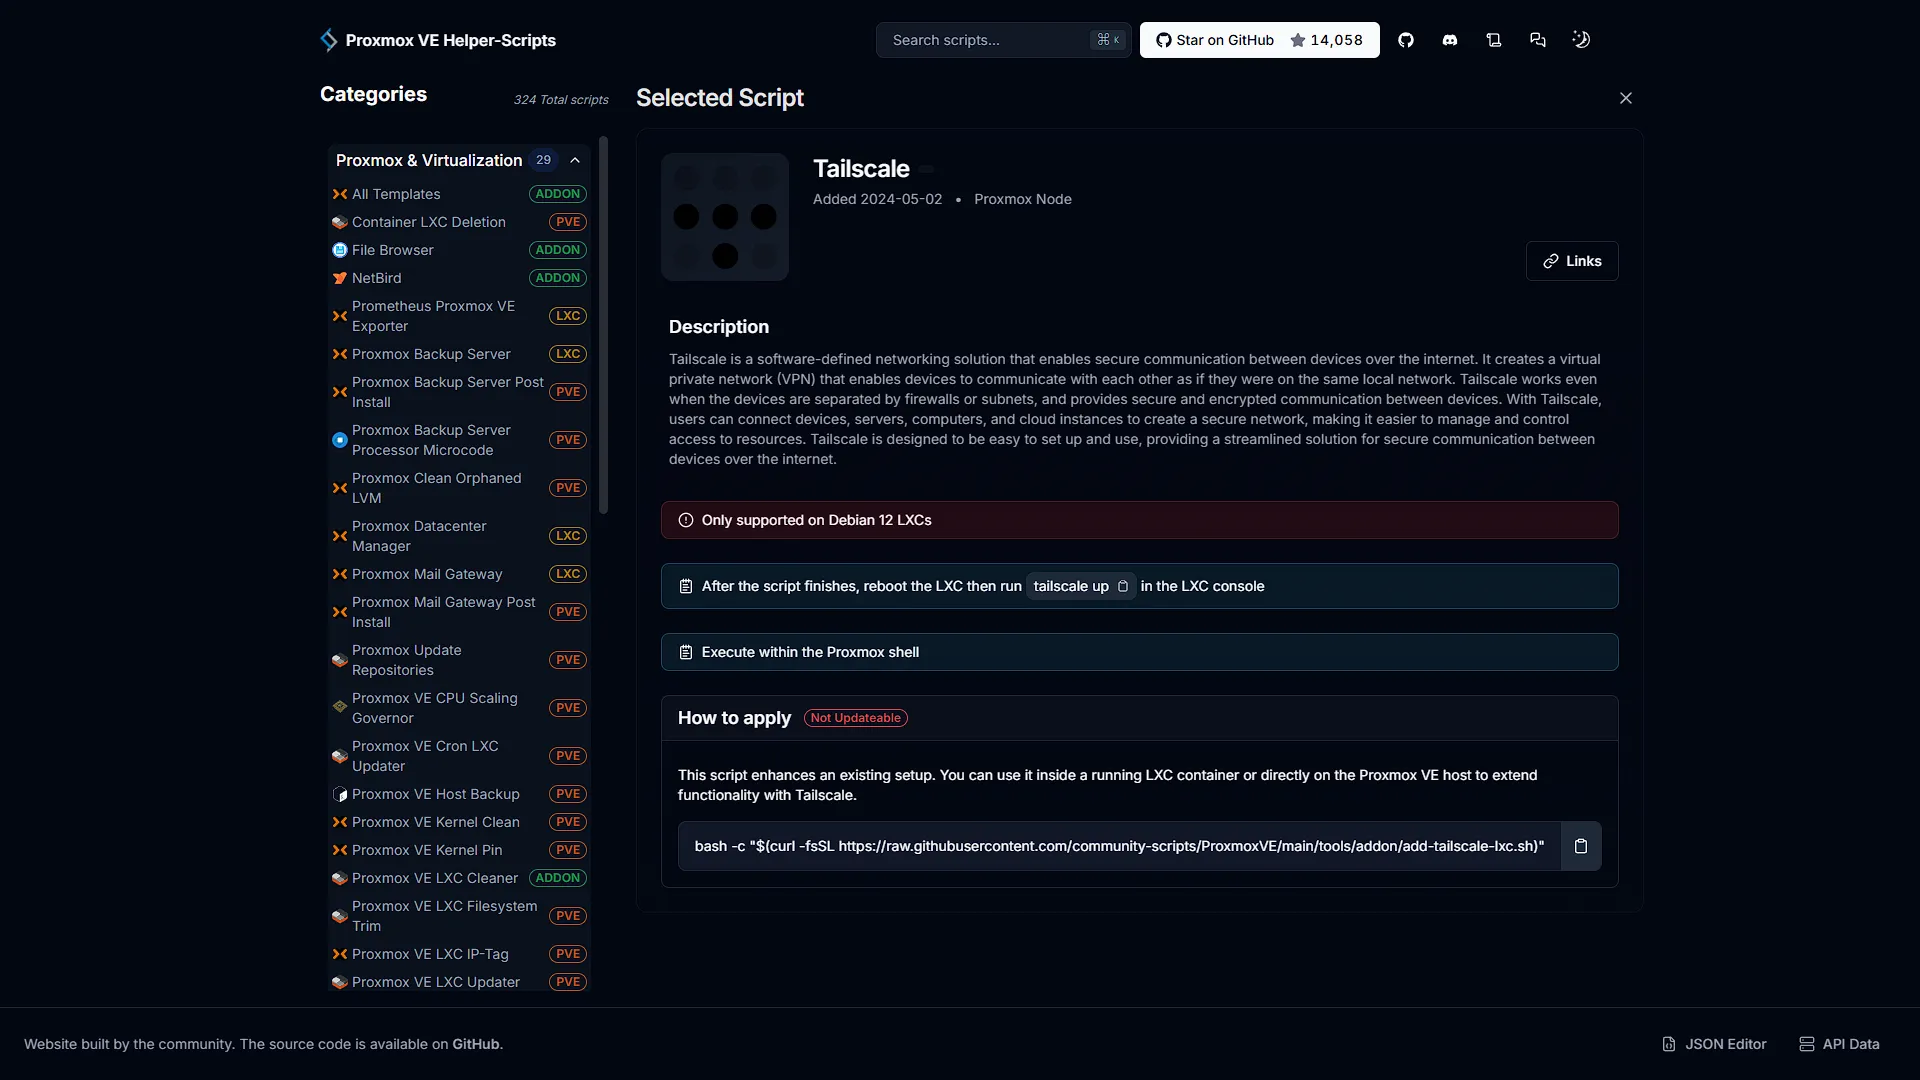Open the Links dropdown button

[x=1572, y=261]
